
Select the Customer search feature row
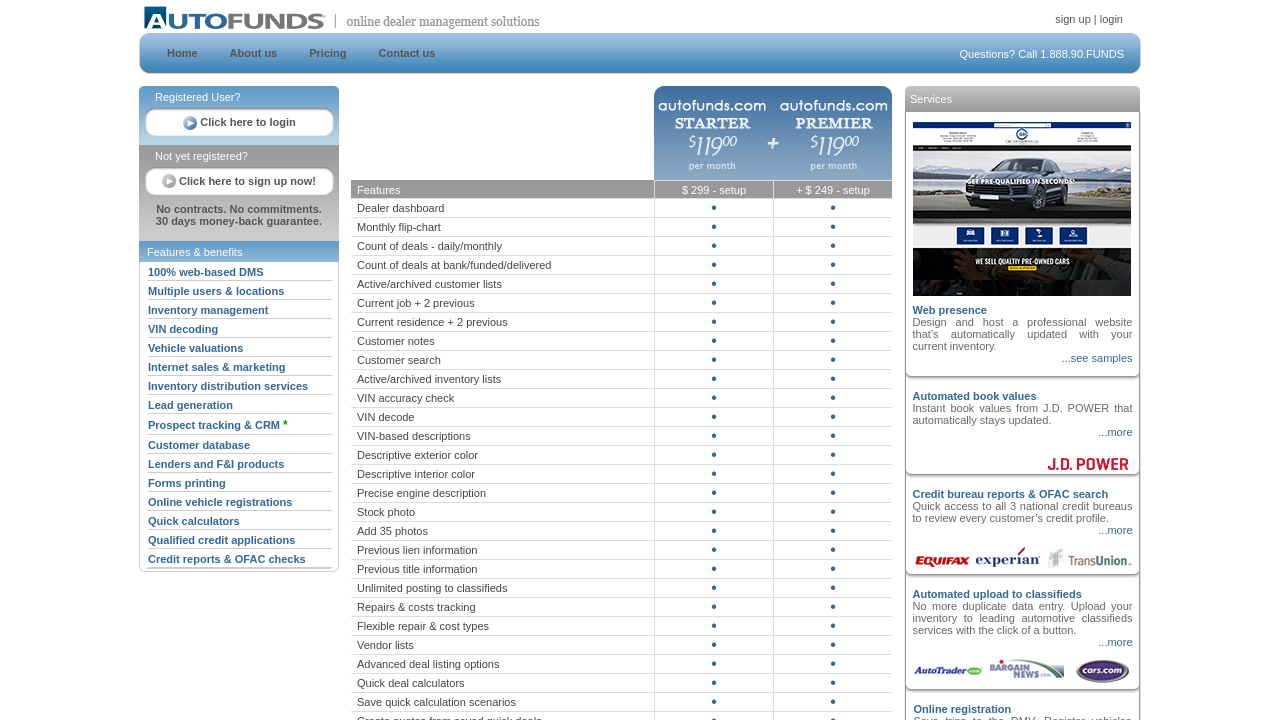click(621, 360)
